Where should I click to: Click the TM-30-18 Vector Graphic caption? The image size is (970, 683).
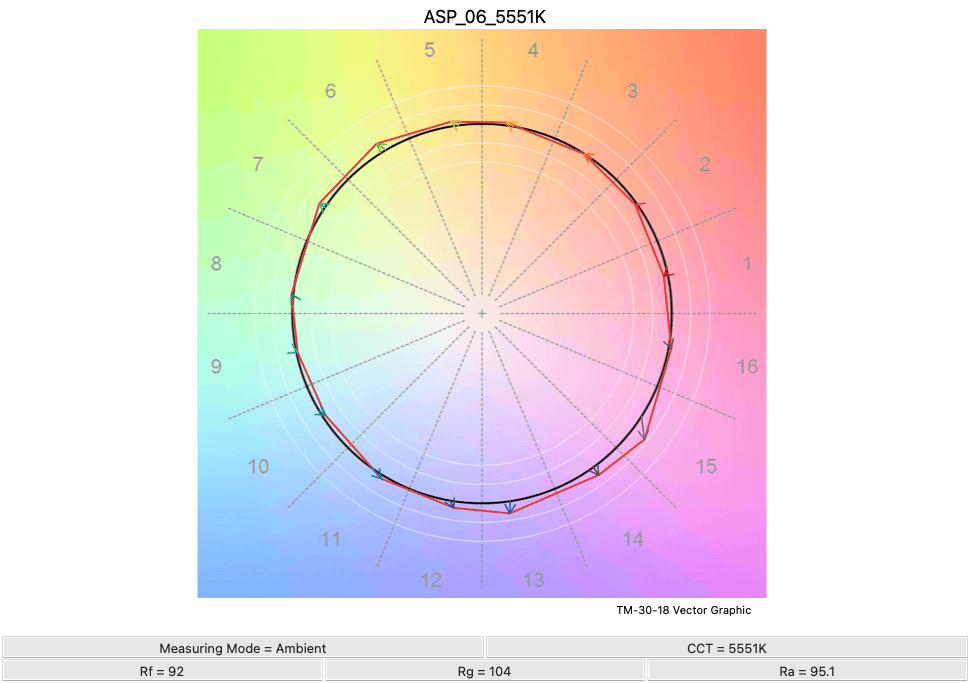pyautogui.click(x=684, y=610)
